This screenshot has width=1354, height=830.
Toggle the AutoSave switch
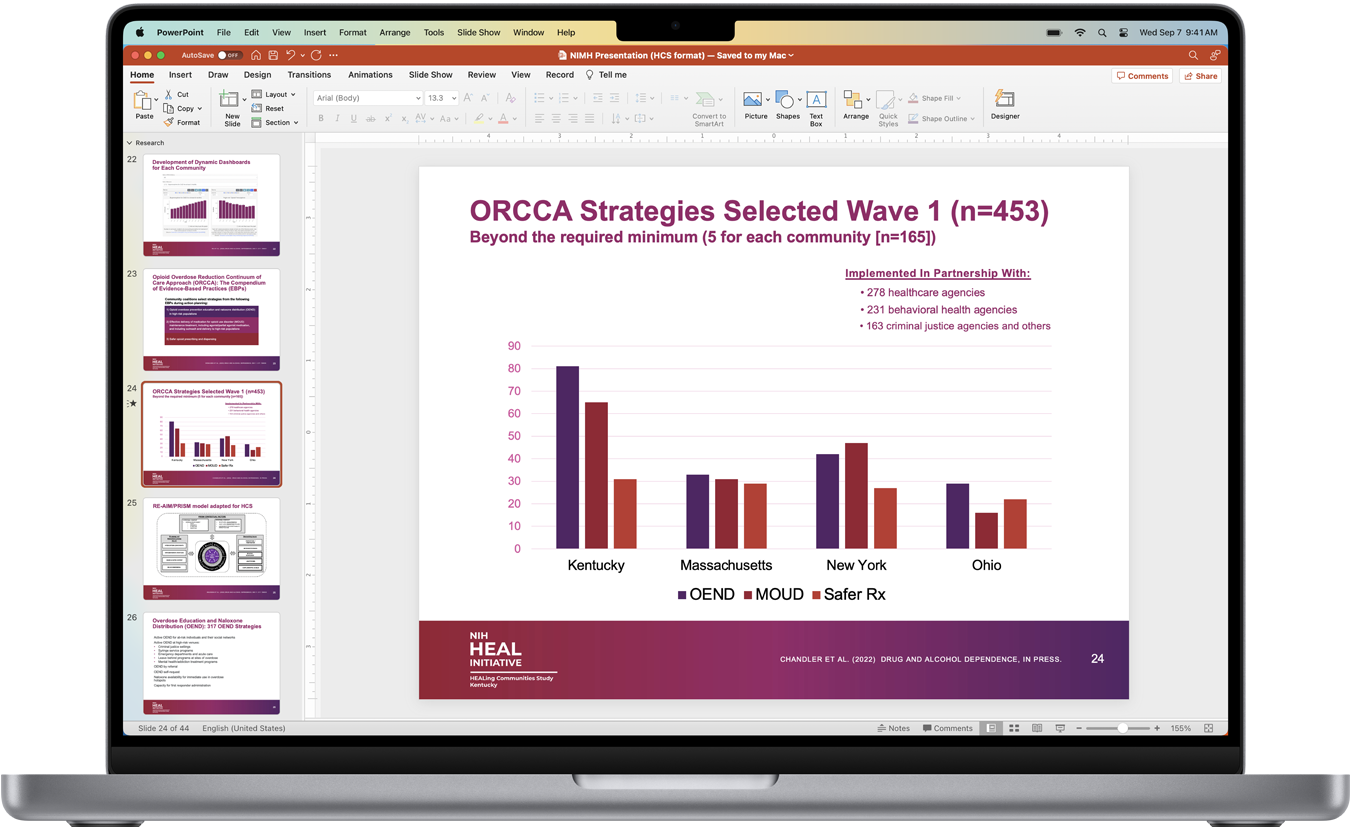click(x=229, y=55)
